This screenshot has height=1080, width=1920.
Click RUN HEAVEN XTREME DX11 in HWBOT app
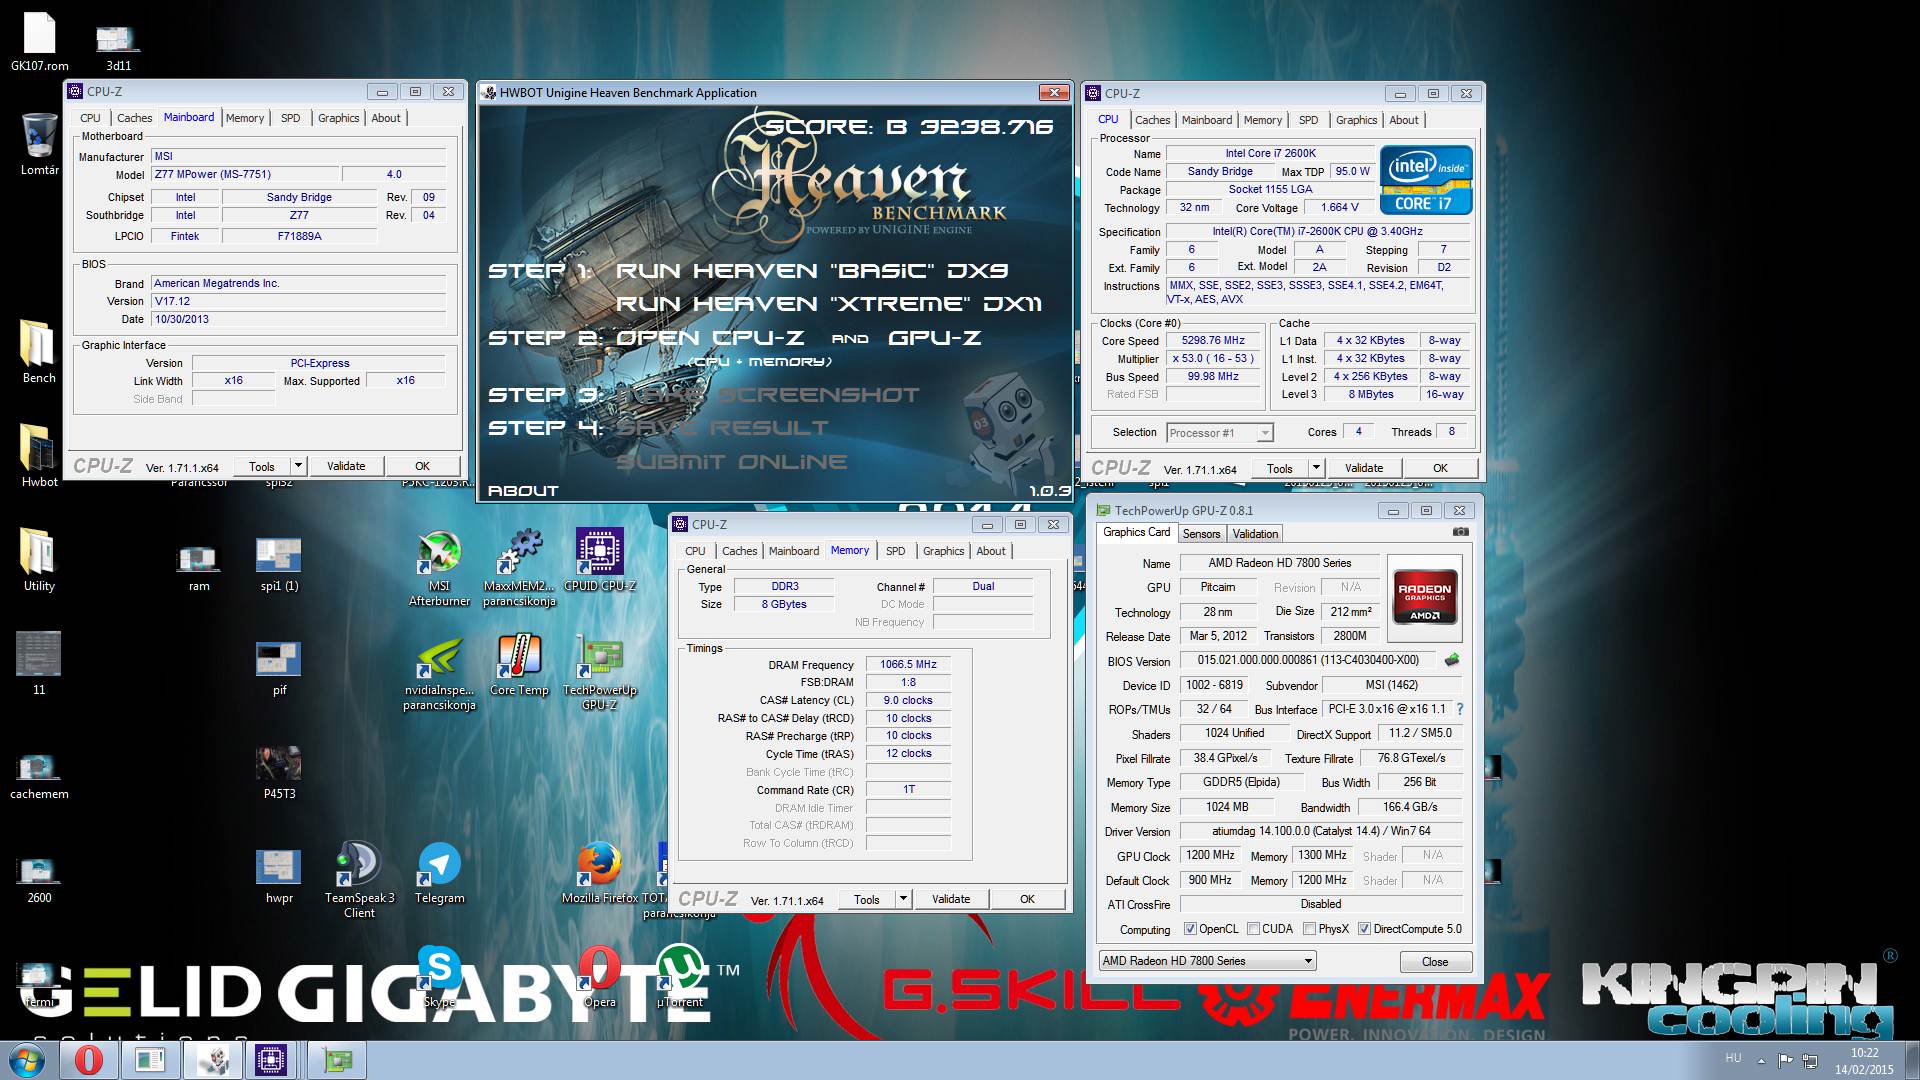pyautogui.click(x=829, y=304)
